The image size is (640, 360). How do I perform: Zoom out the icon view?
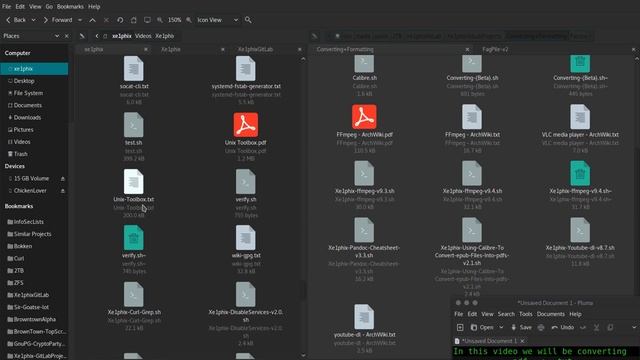coord(160,20)
